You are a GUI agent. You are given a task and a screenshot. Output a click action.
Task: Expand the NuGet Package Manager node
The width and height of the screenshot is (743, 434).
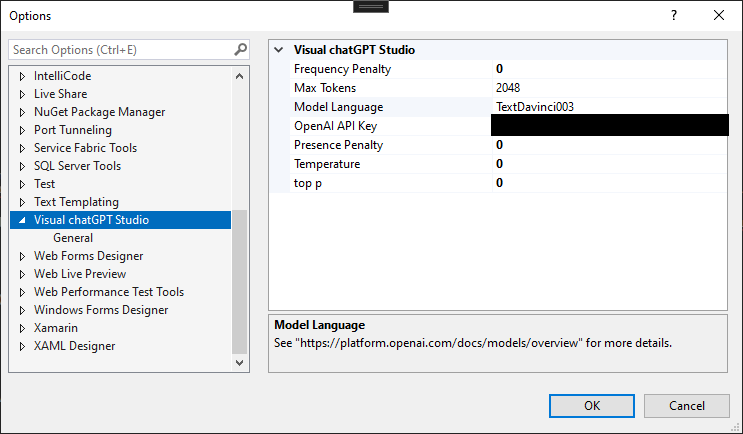(x=22, y=112)
